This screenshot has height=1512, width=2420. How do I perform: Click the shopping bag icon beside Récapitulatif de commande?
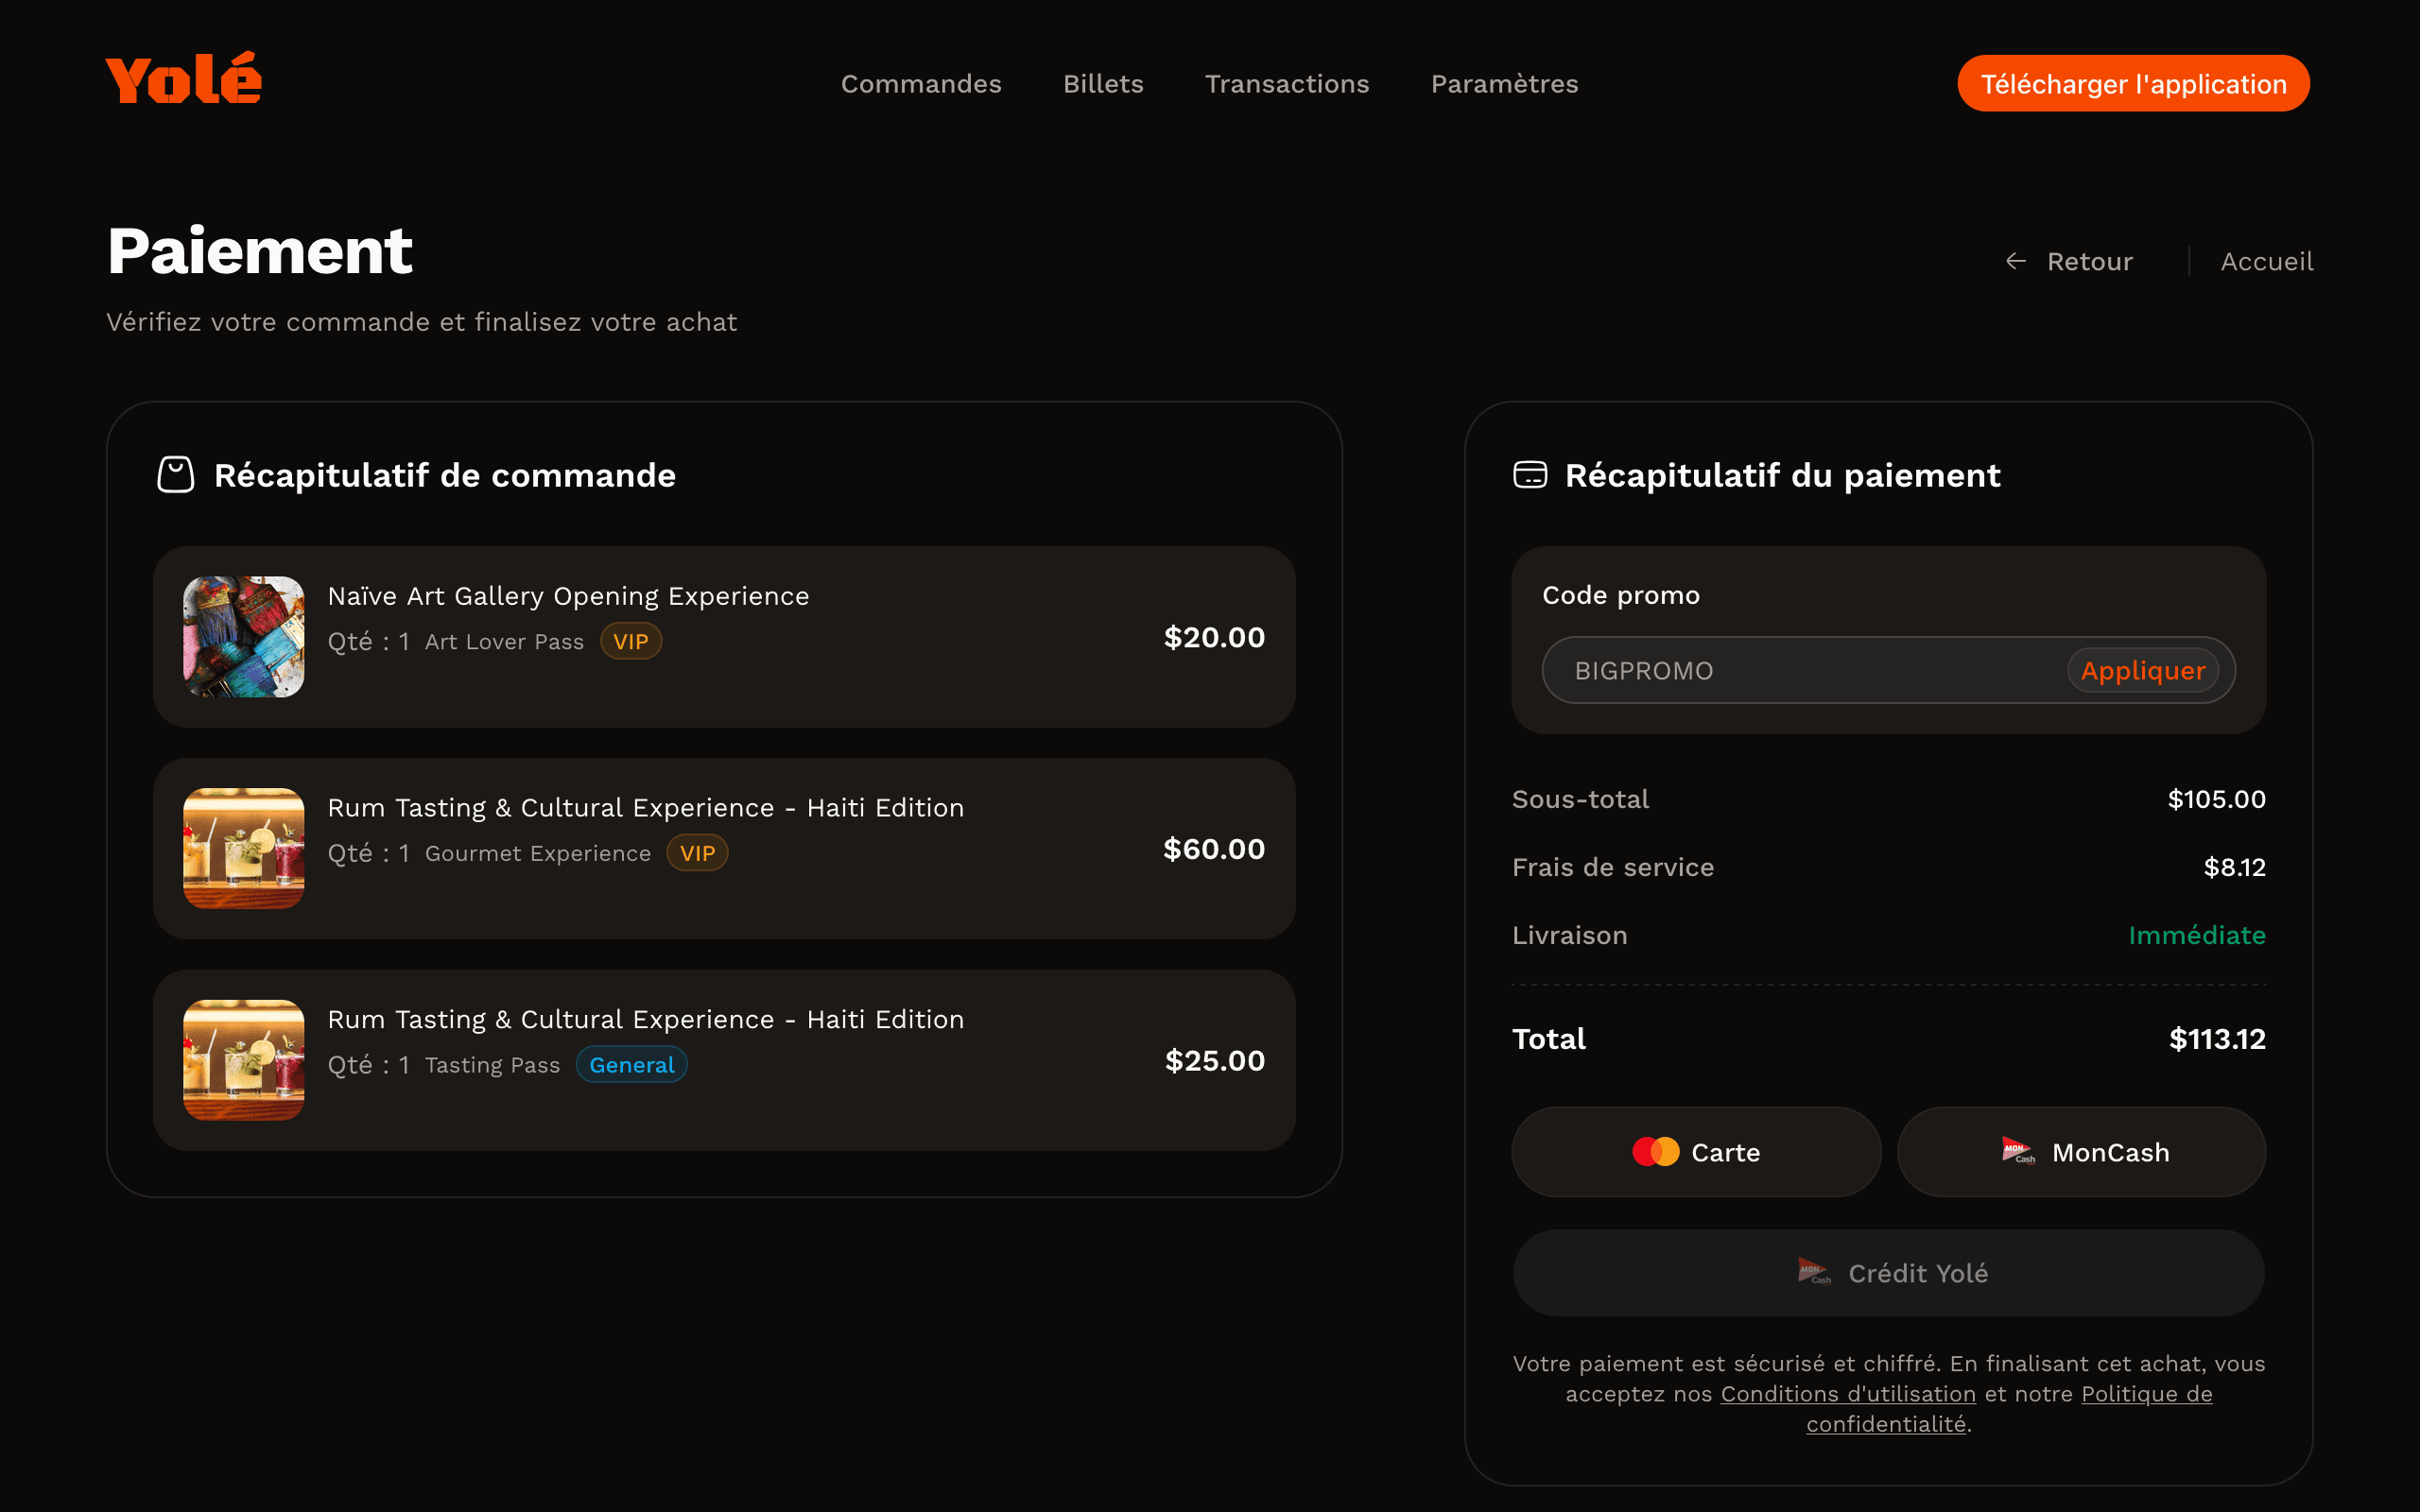point(175,475)
